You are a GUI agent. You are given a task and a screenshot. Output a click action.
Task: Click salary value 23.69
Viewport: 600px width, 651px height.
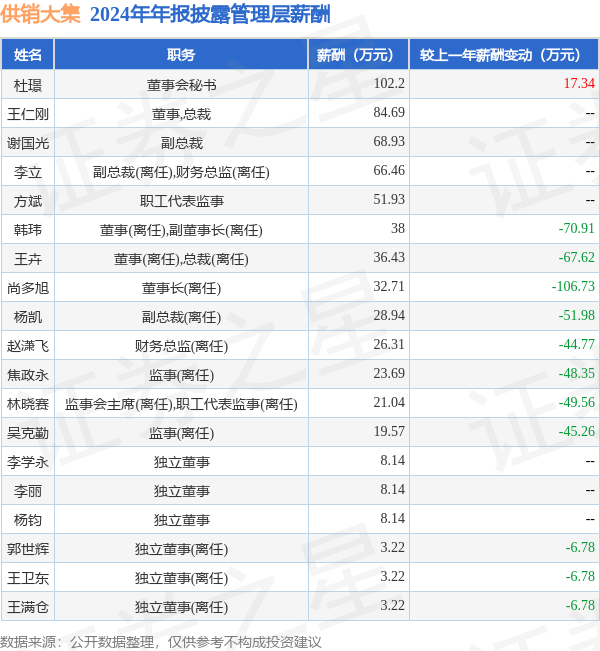(389, 374)
